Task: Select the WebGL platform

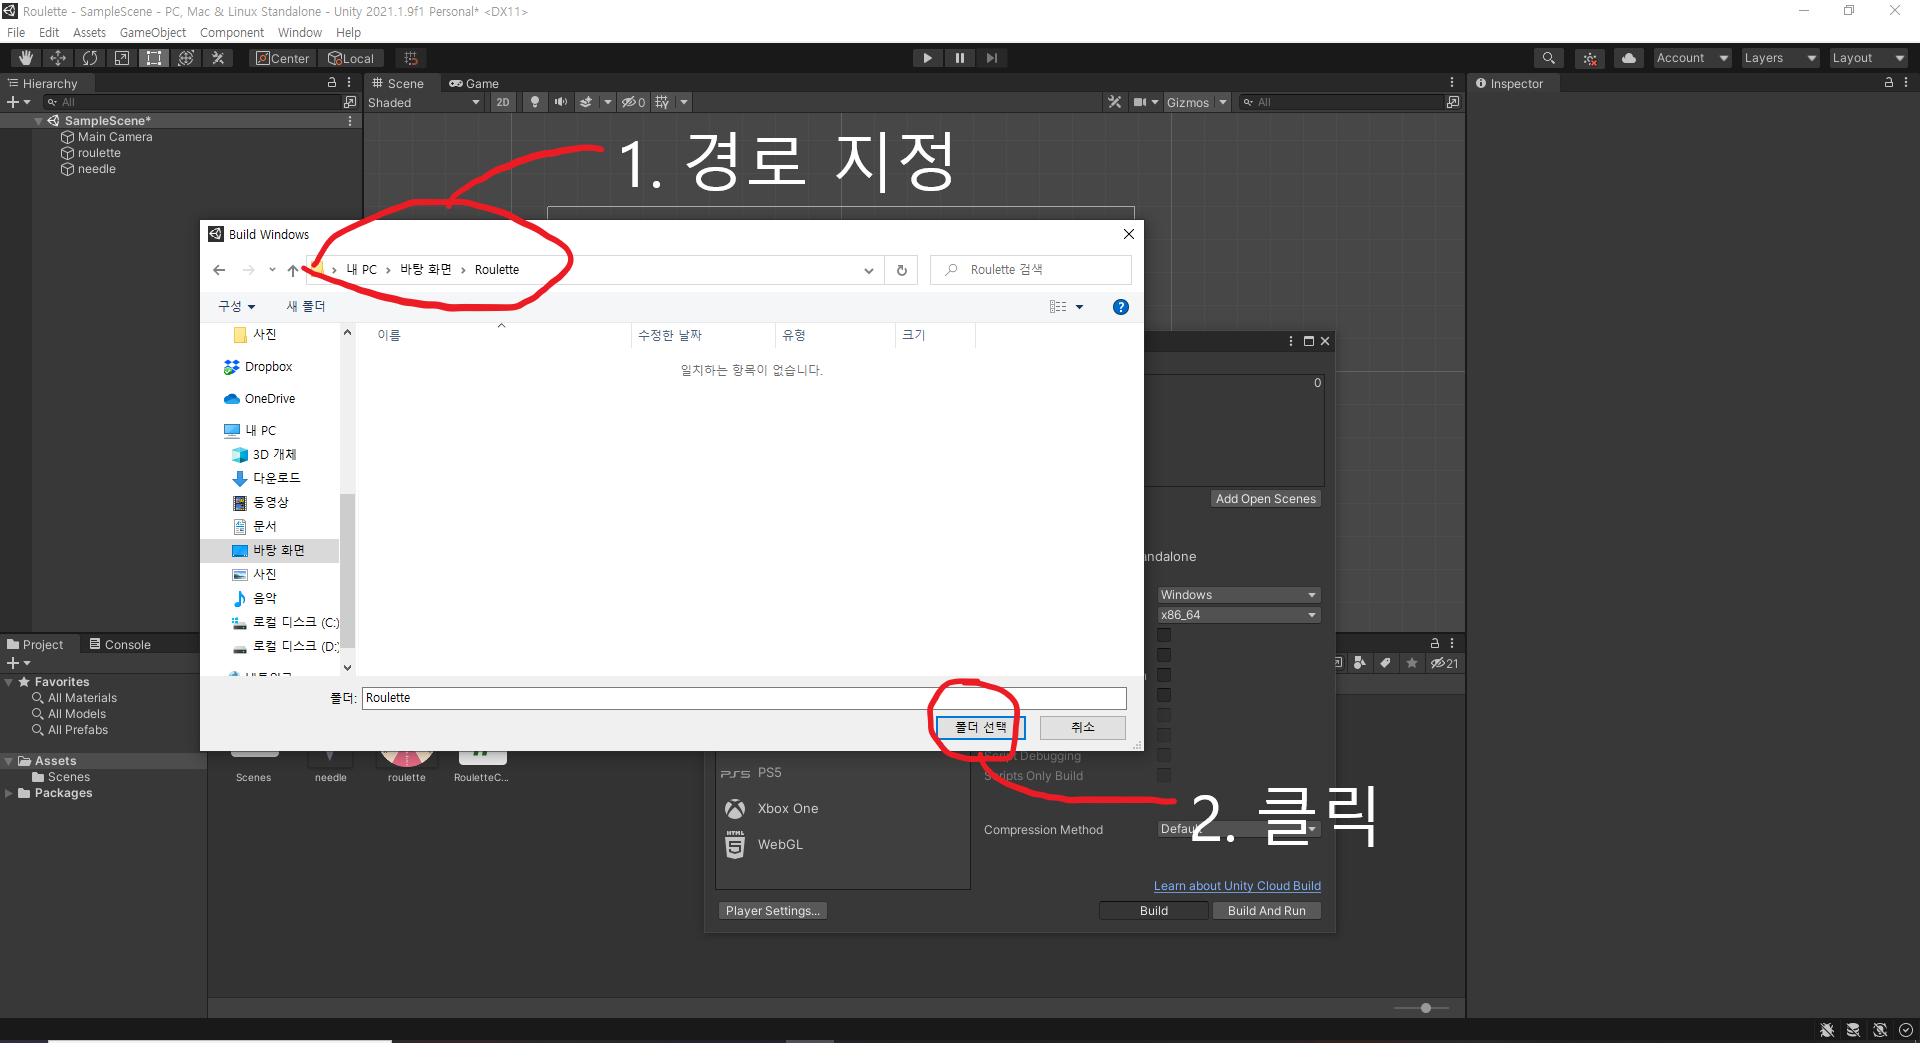Action: 780,845
